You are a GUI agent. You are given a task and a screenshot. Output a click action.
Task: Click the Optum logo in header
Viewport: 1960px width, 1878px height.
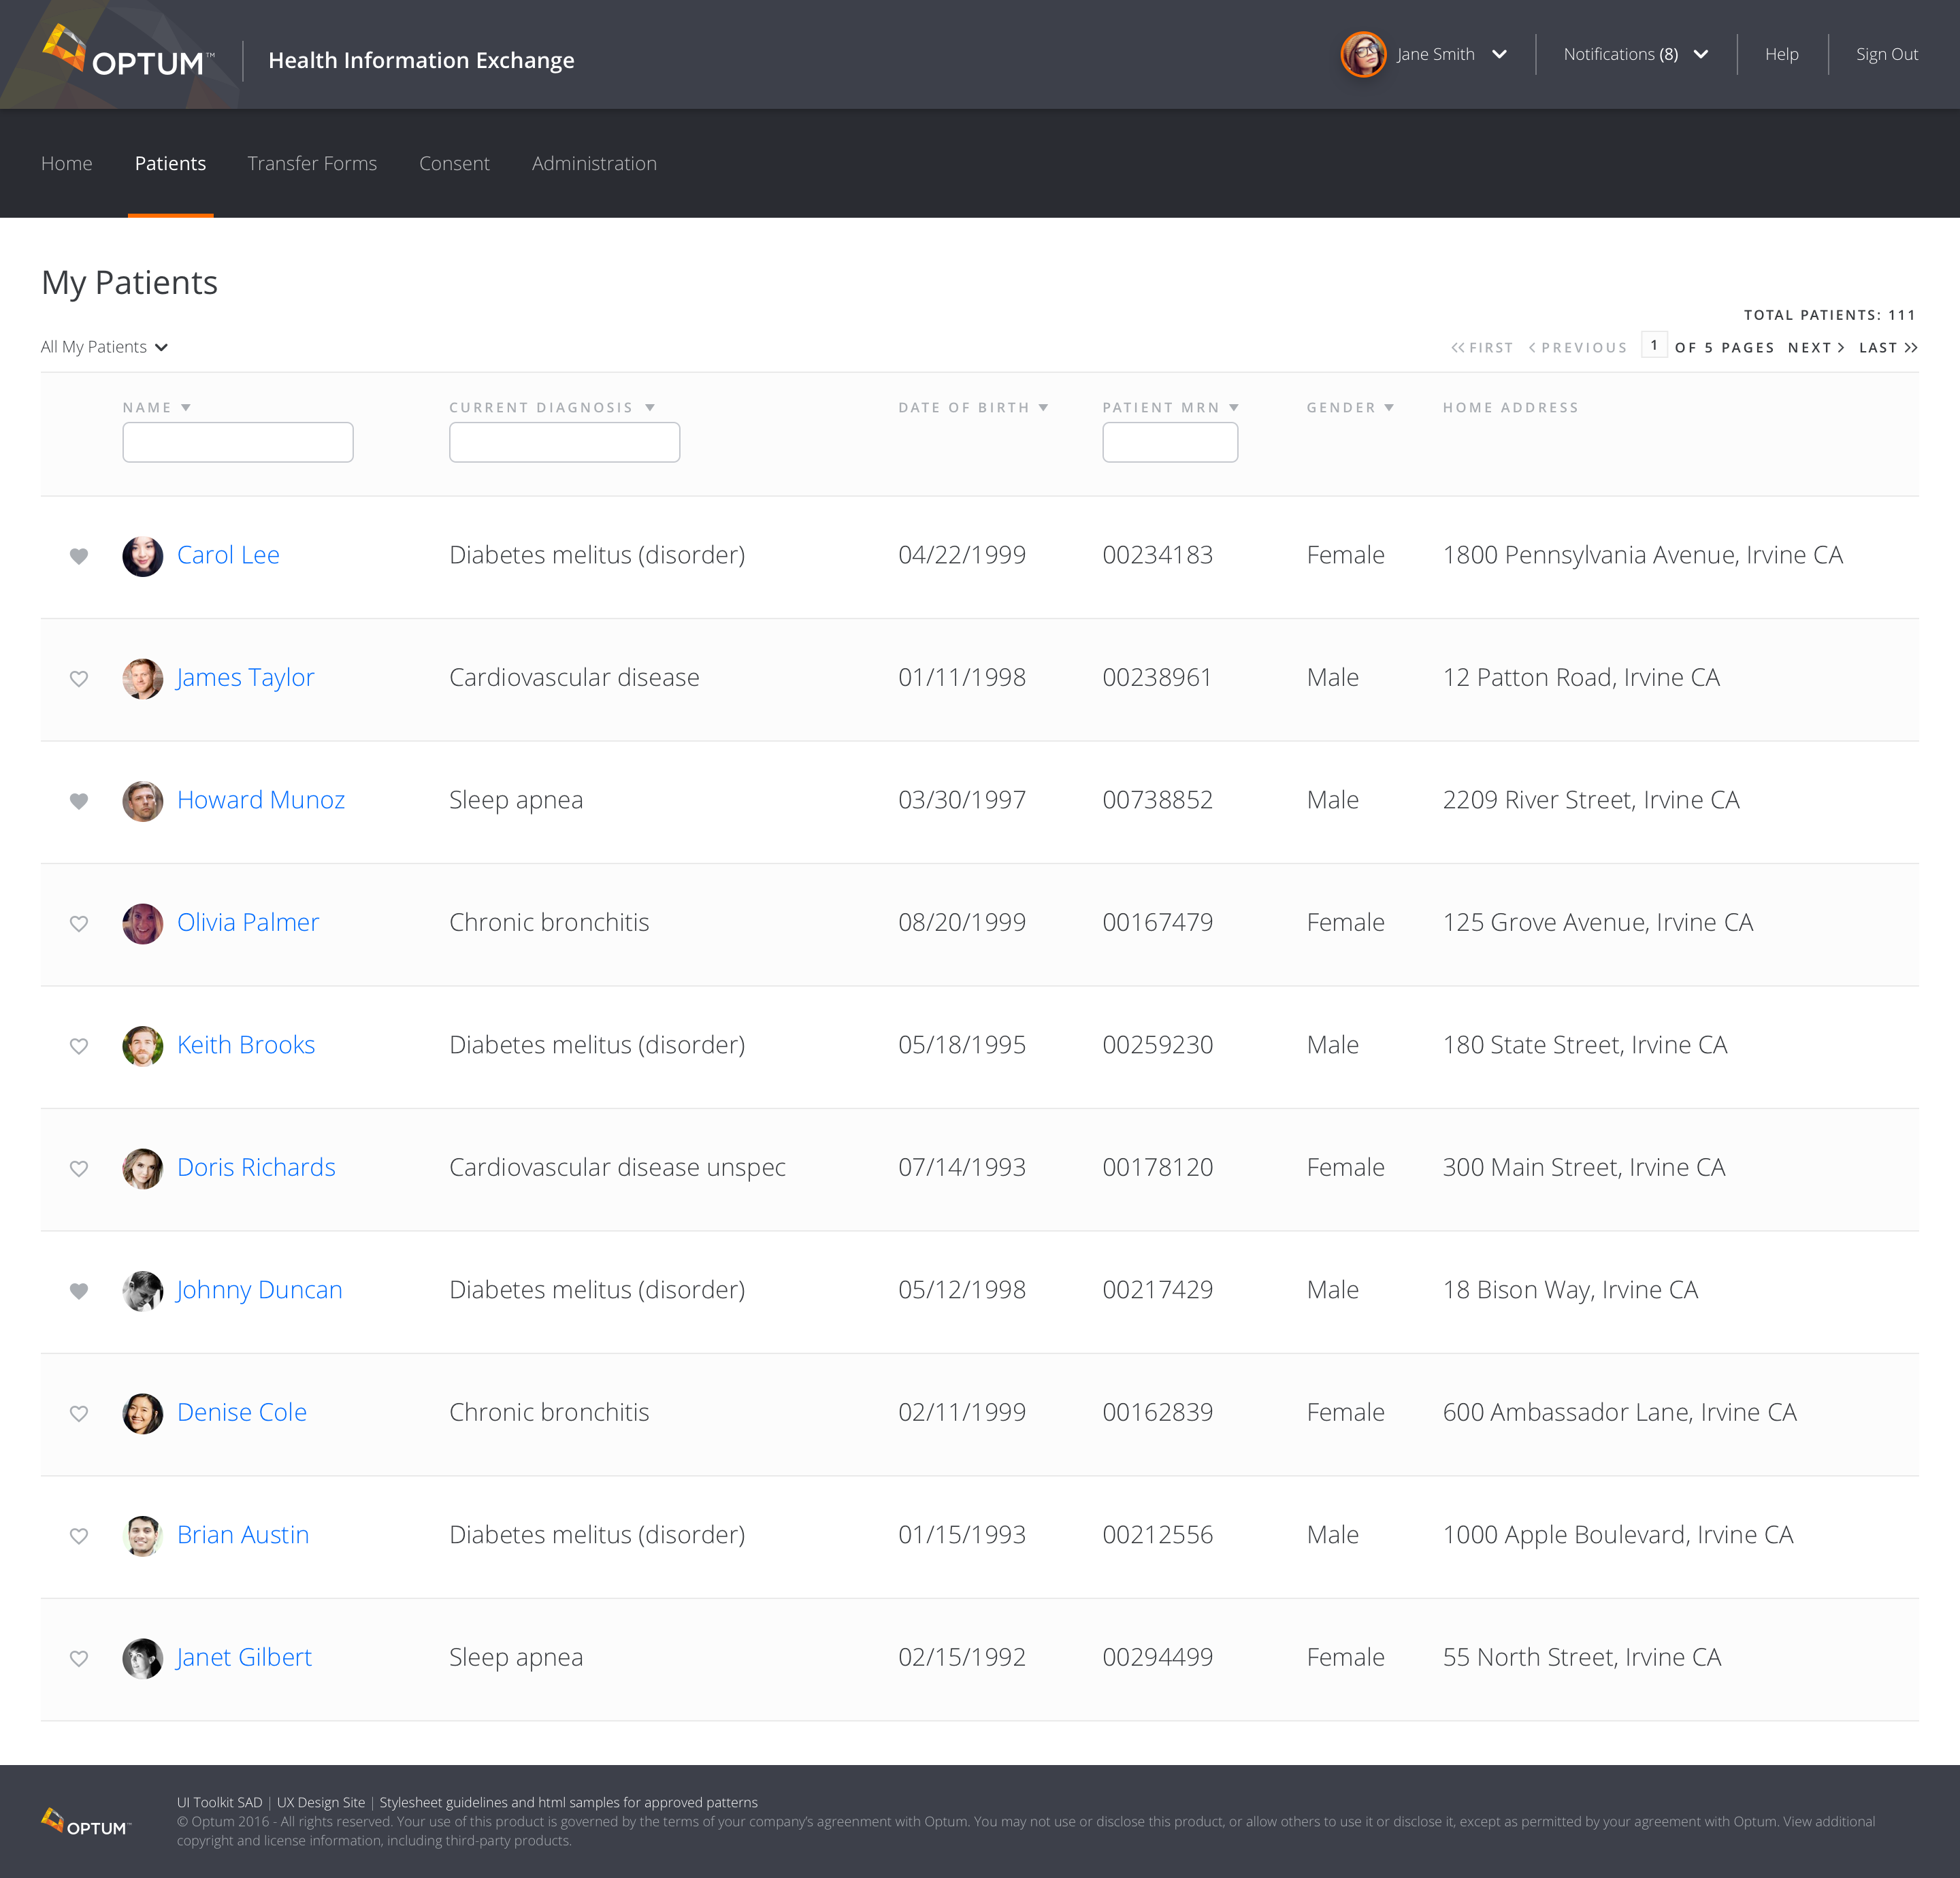[128, 53]
